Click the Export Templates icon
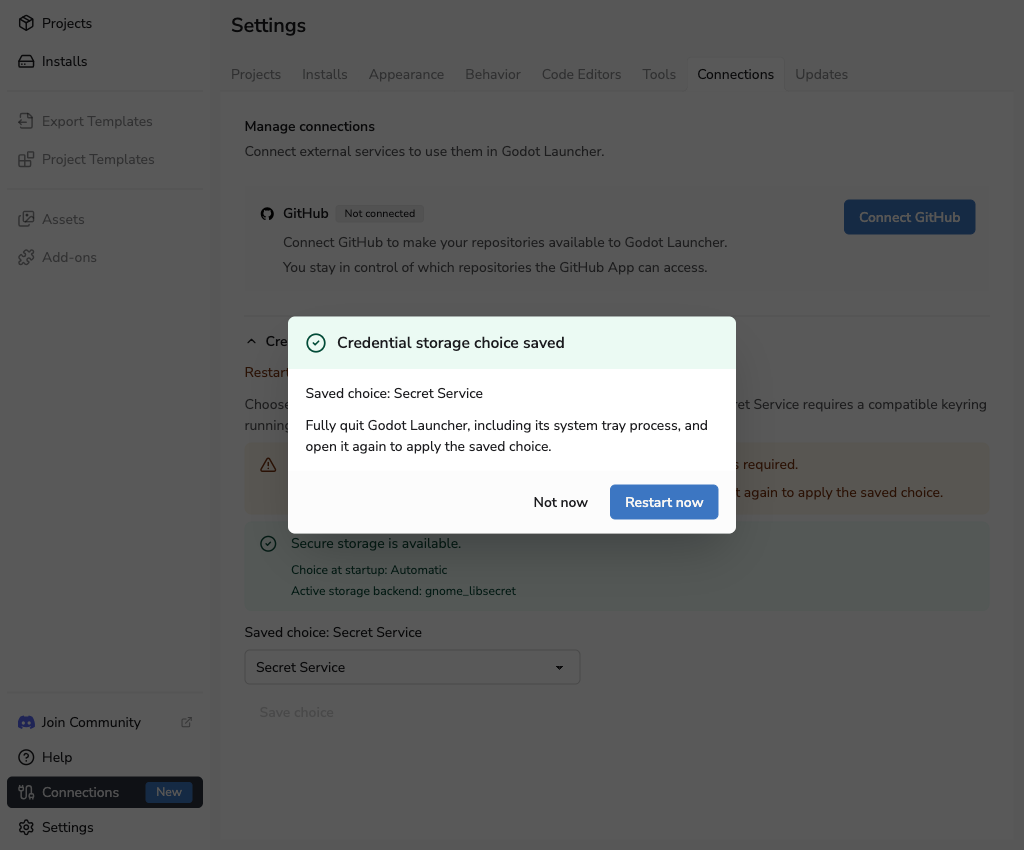This screenshot has width=1024, height=850. pos(26,121)
